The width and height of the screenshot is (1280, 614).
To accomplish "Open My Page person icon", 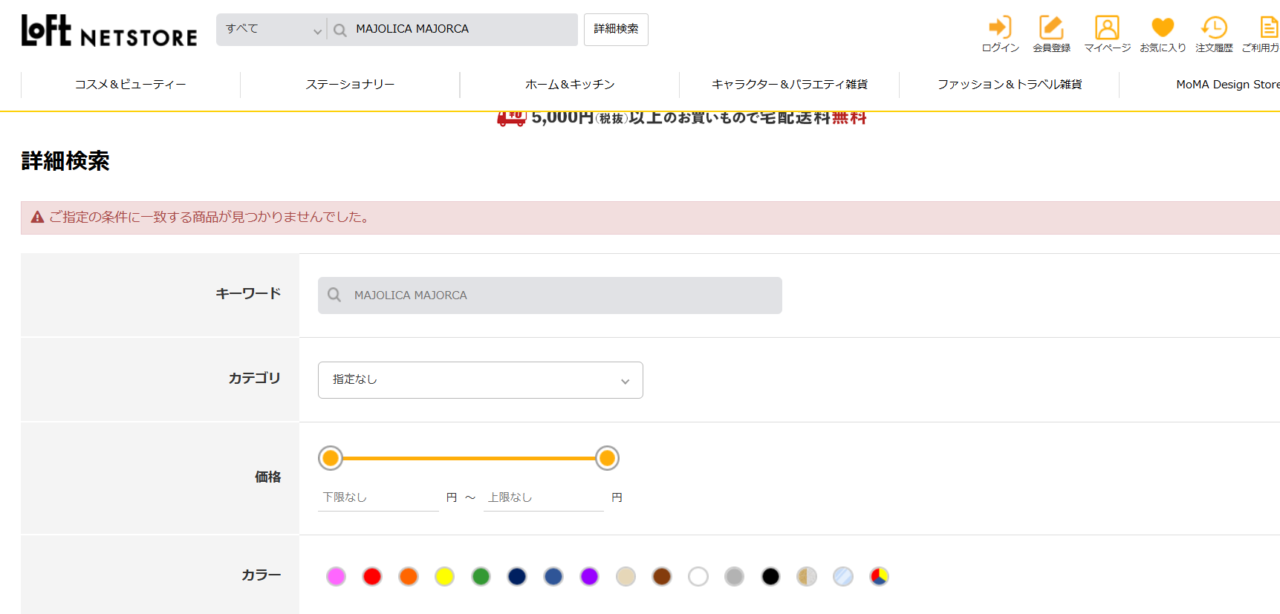I will pyautogui.click(x=1107, y=27).
